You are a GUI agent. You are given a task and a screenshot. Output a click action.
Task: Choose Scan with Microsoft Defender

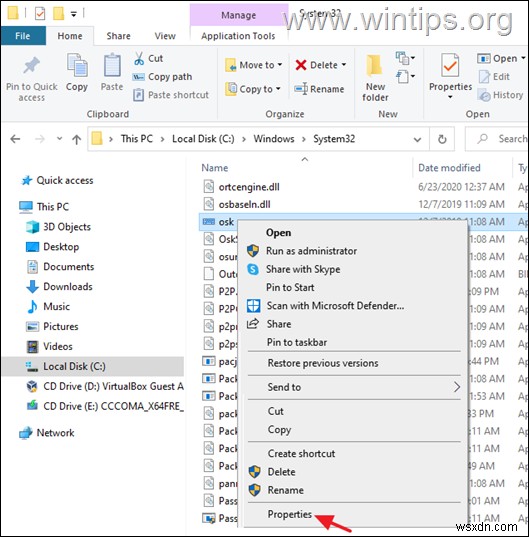pyautogui.click(x=335, y=305)
